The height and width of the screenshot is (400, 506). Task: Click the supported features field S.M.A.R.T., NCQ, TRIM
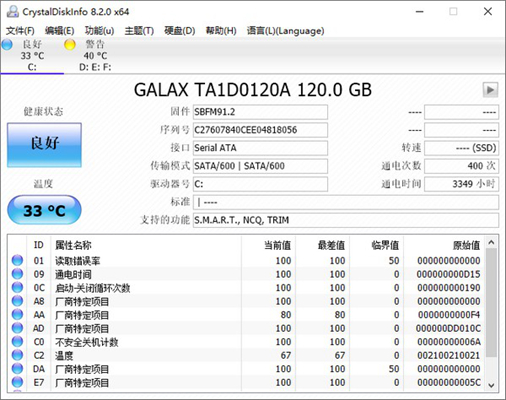pos(346,220)
